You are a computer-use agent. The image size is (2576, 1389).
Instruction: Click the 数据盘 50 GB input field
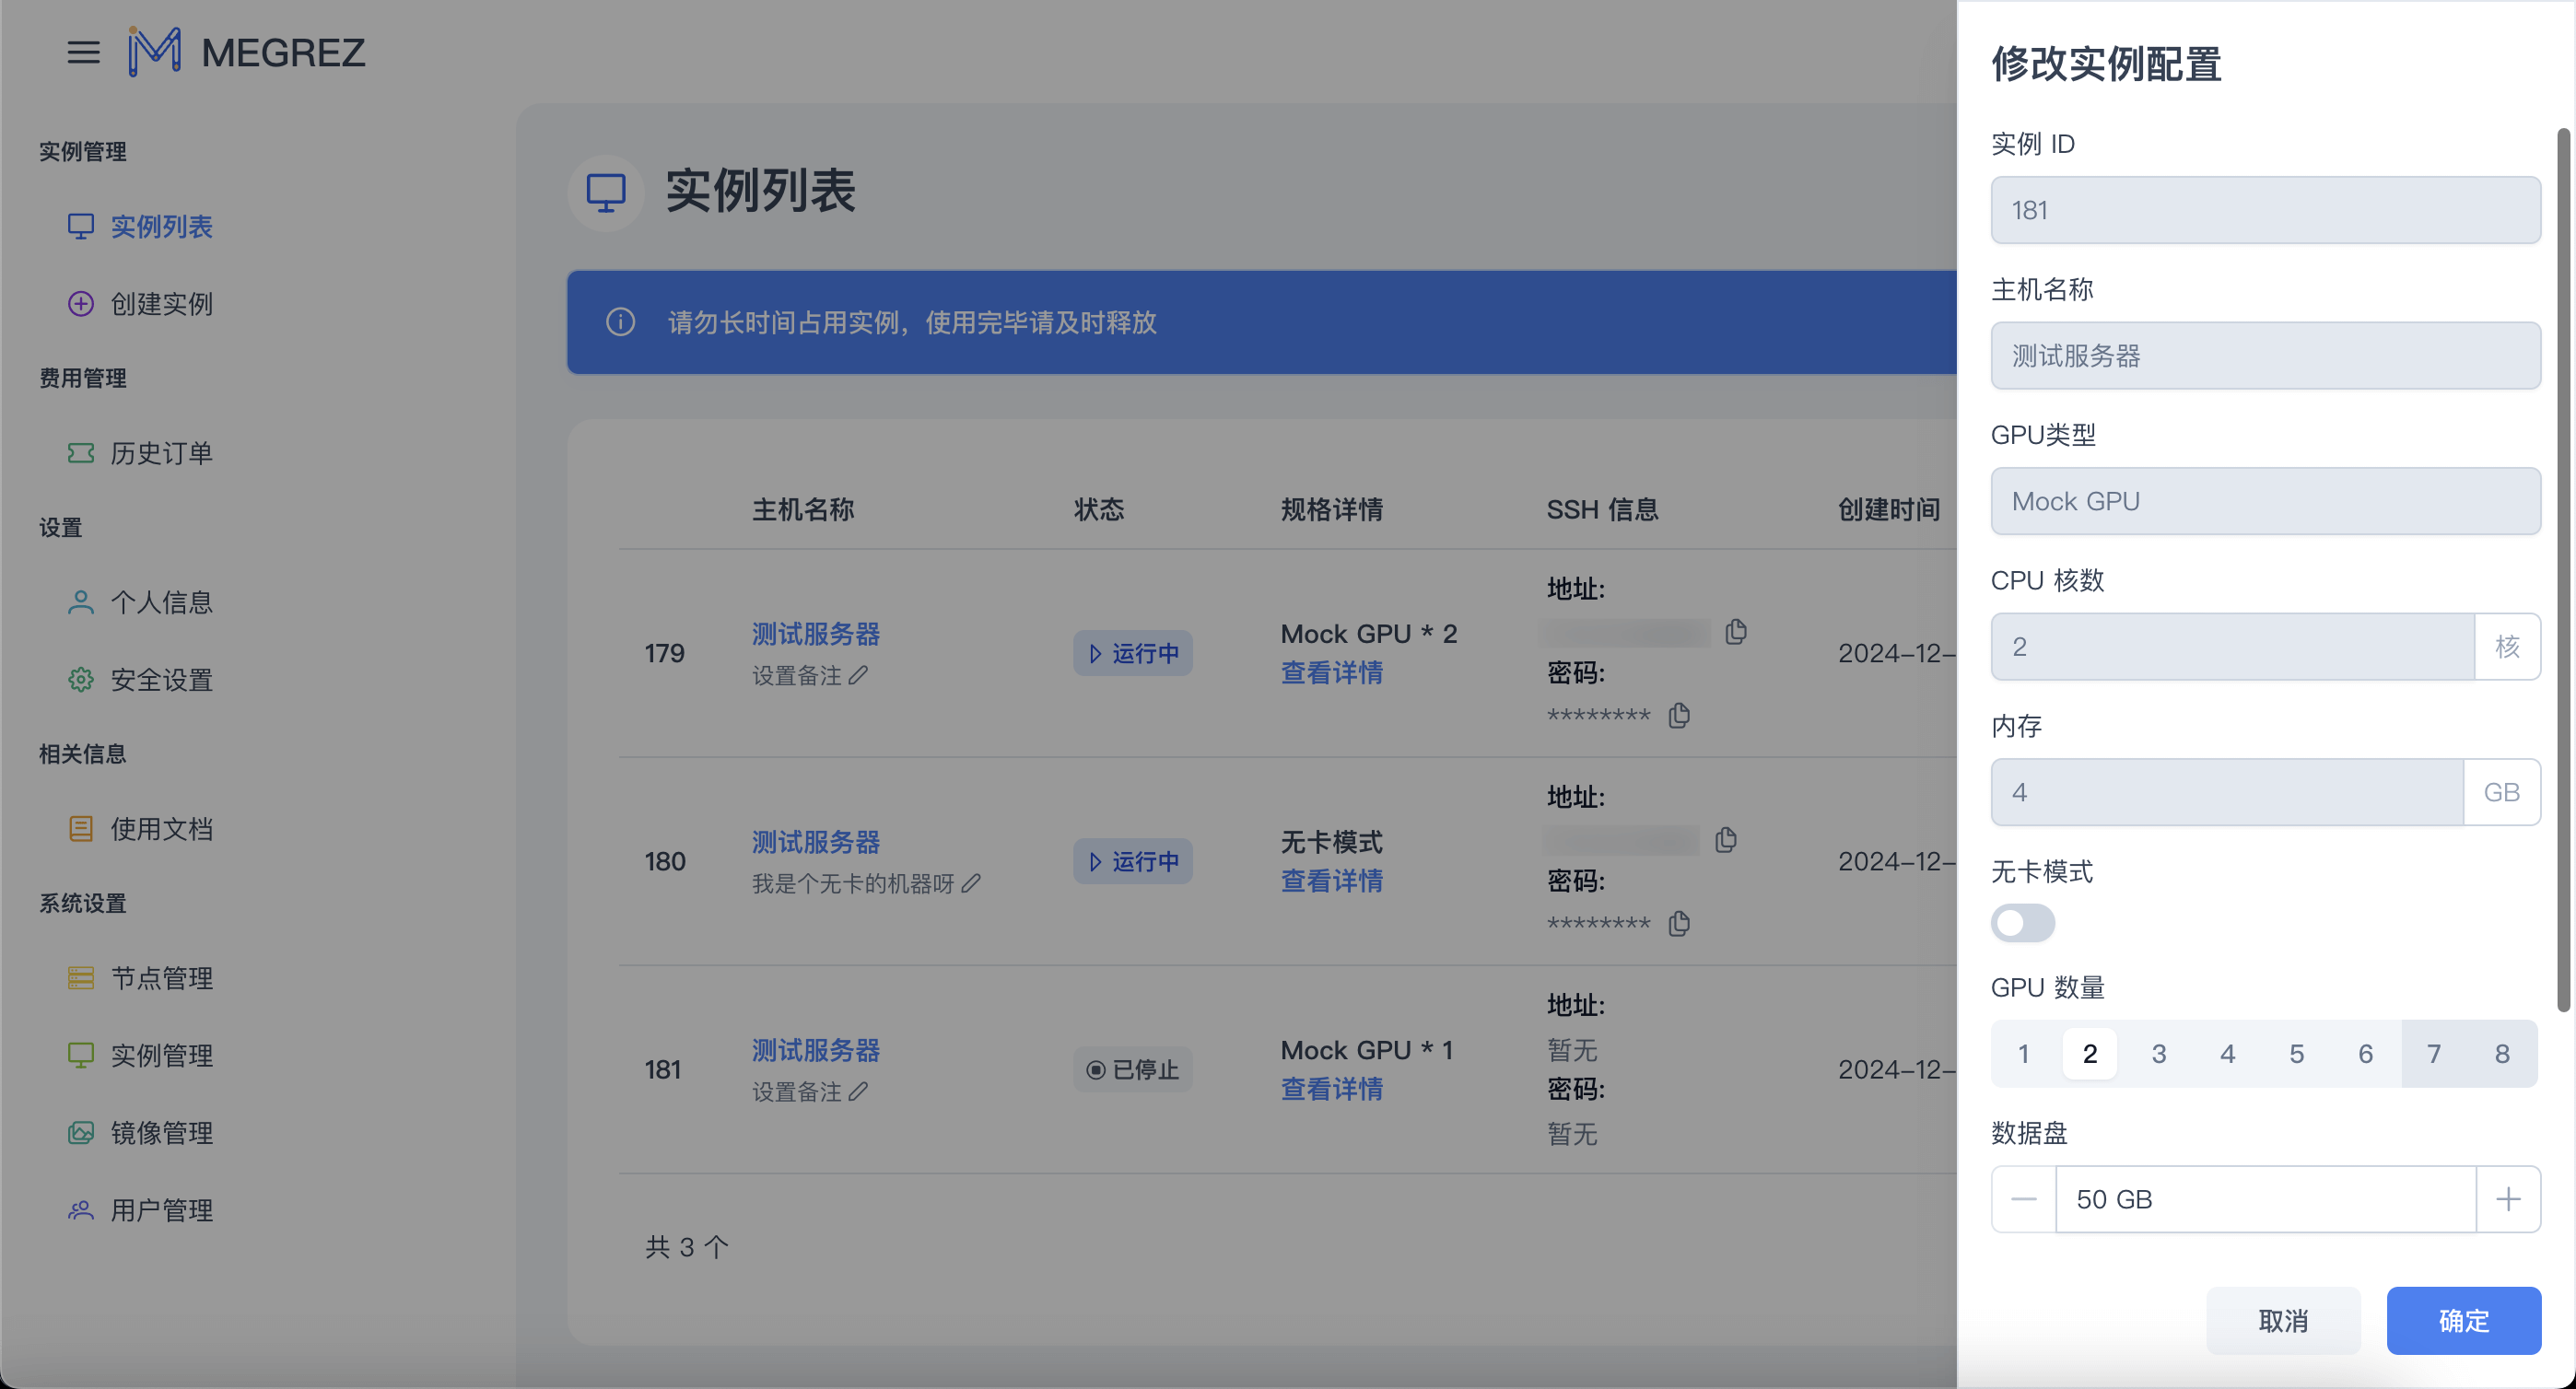2265,1199
